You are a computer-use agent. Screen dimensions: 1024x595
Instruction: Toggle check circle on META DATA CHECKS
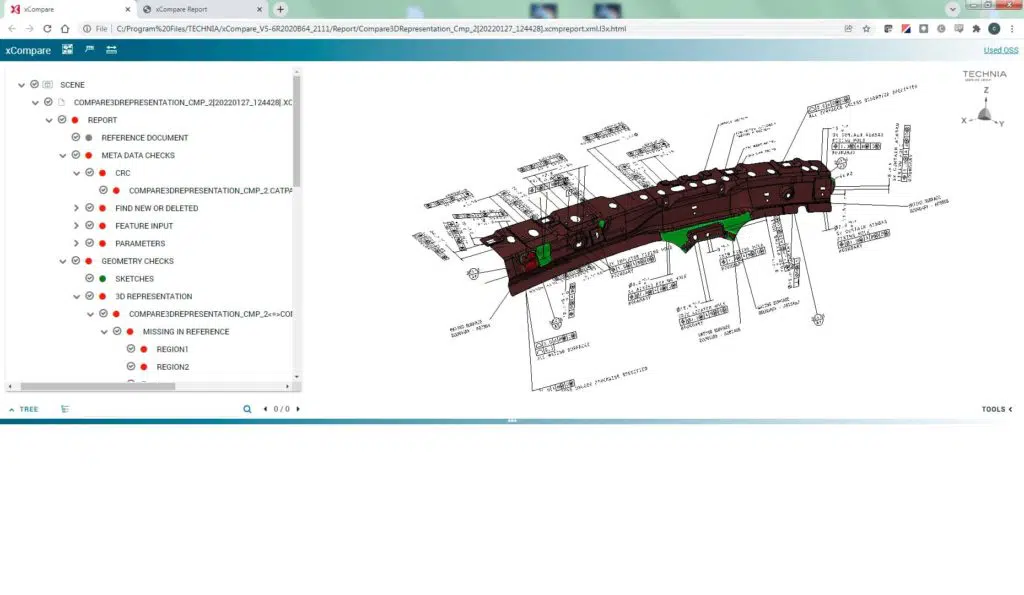tap(76, 155)
